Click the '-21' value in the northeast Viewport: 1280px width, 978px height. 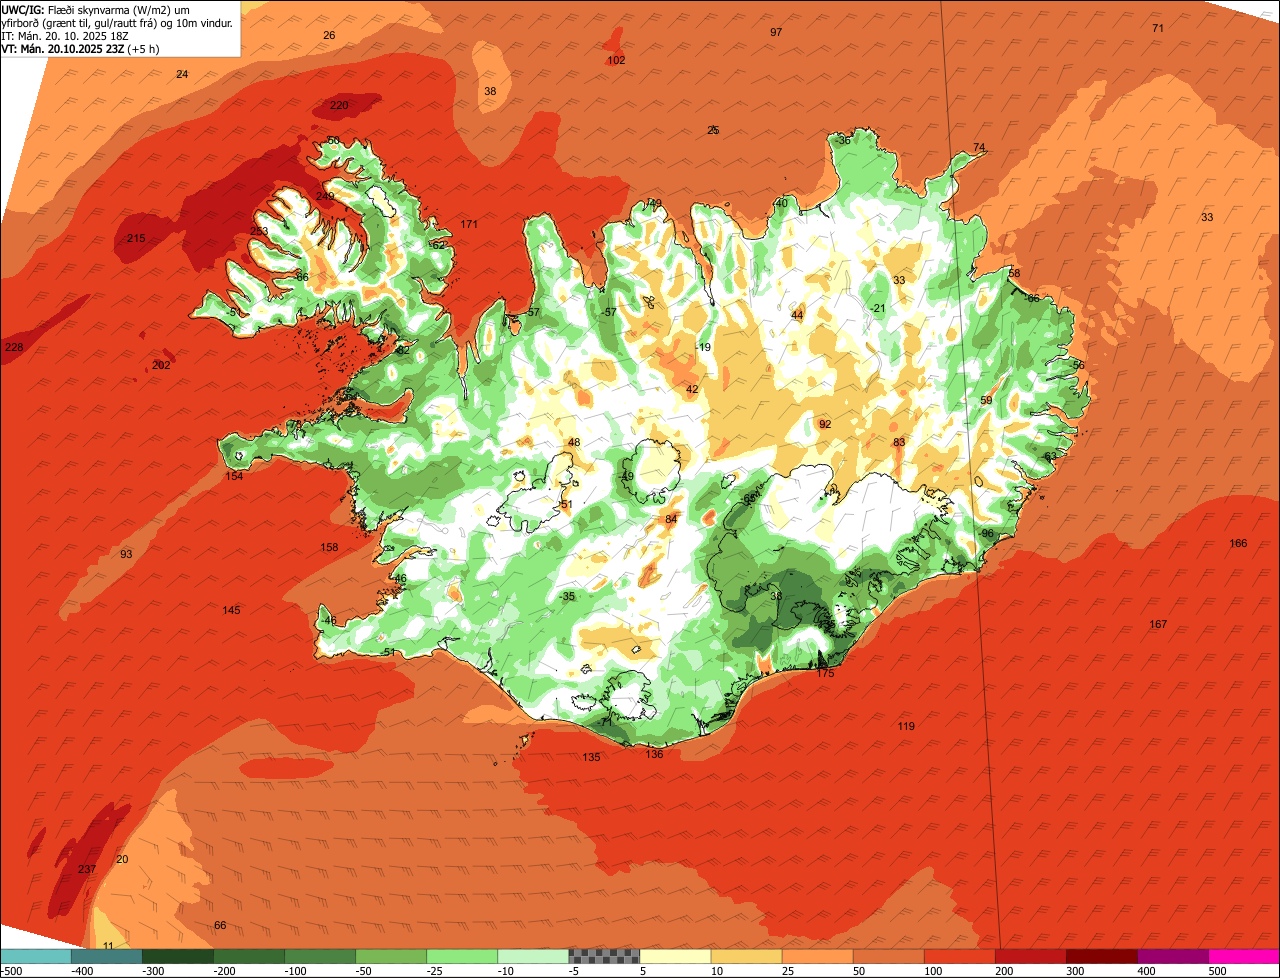coord(878,308)
